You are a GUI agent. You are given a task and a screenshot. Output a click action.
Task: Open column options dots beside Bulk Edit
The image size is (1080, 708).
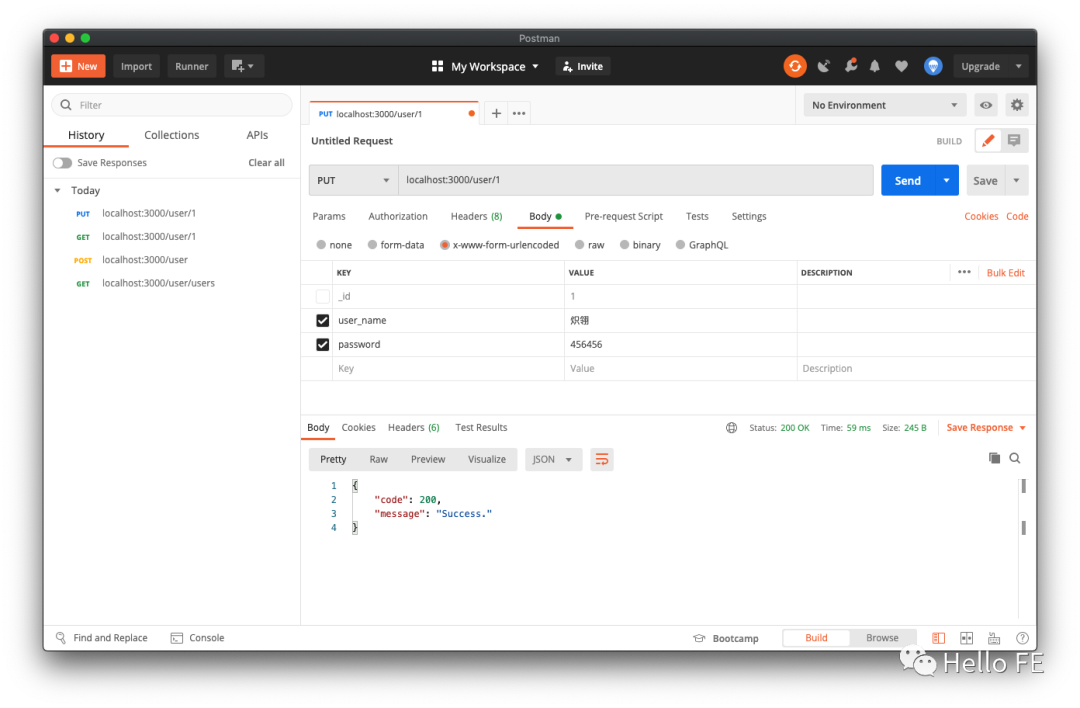[964, 272]
